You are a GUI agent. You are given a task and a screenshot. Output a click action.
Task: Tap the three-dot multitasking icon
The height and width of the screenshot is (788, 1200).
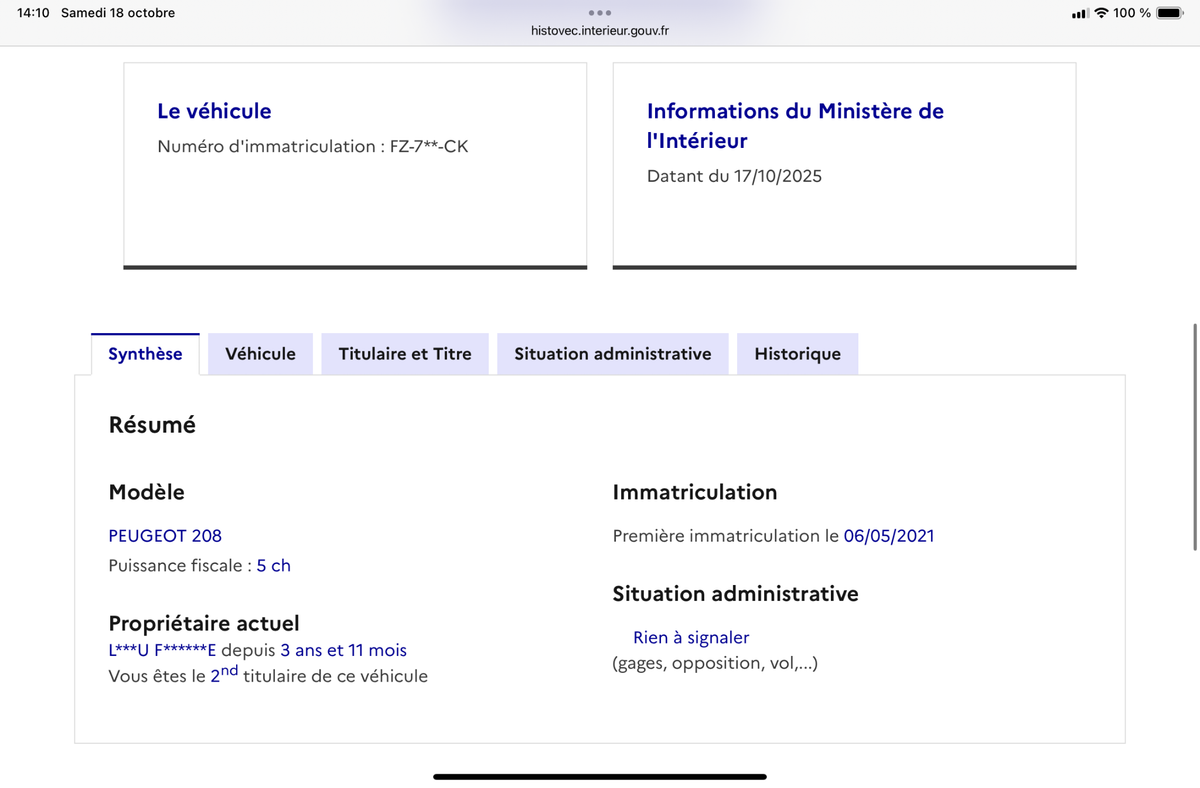pyautogui.click(x=599, y=13)
